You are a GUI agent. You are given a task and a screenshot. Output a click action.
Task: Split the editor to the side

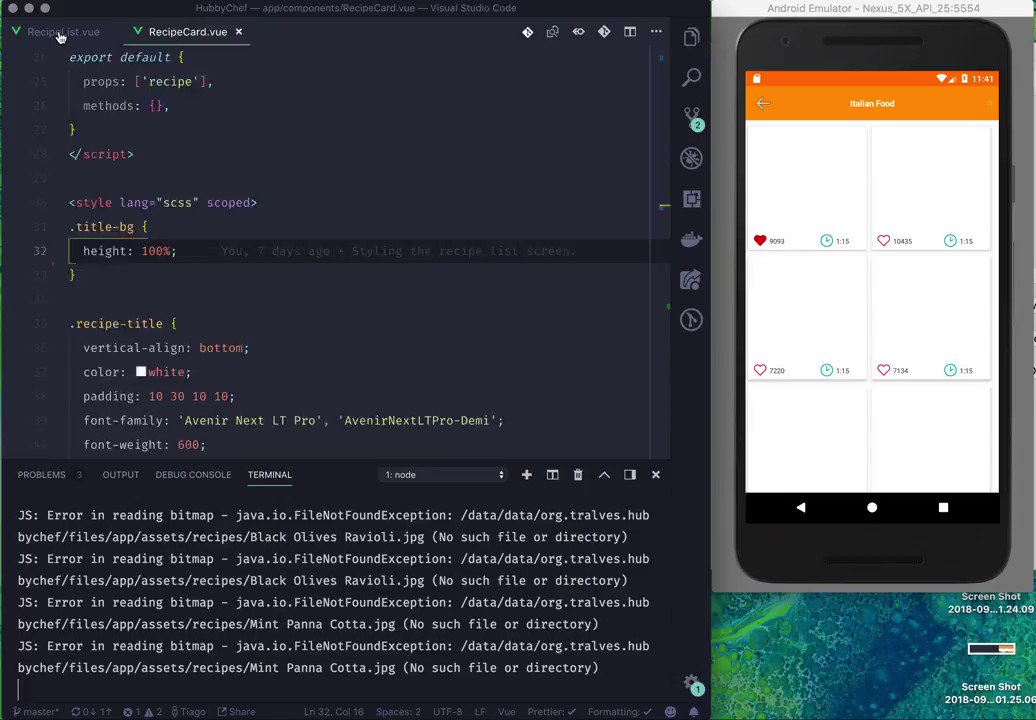630,32
